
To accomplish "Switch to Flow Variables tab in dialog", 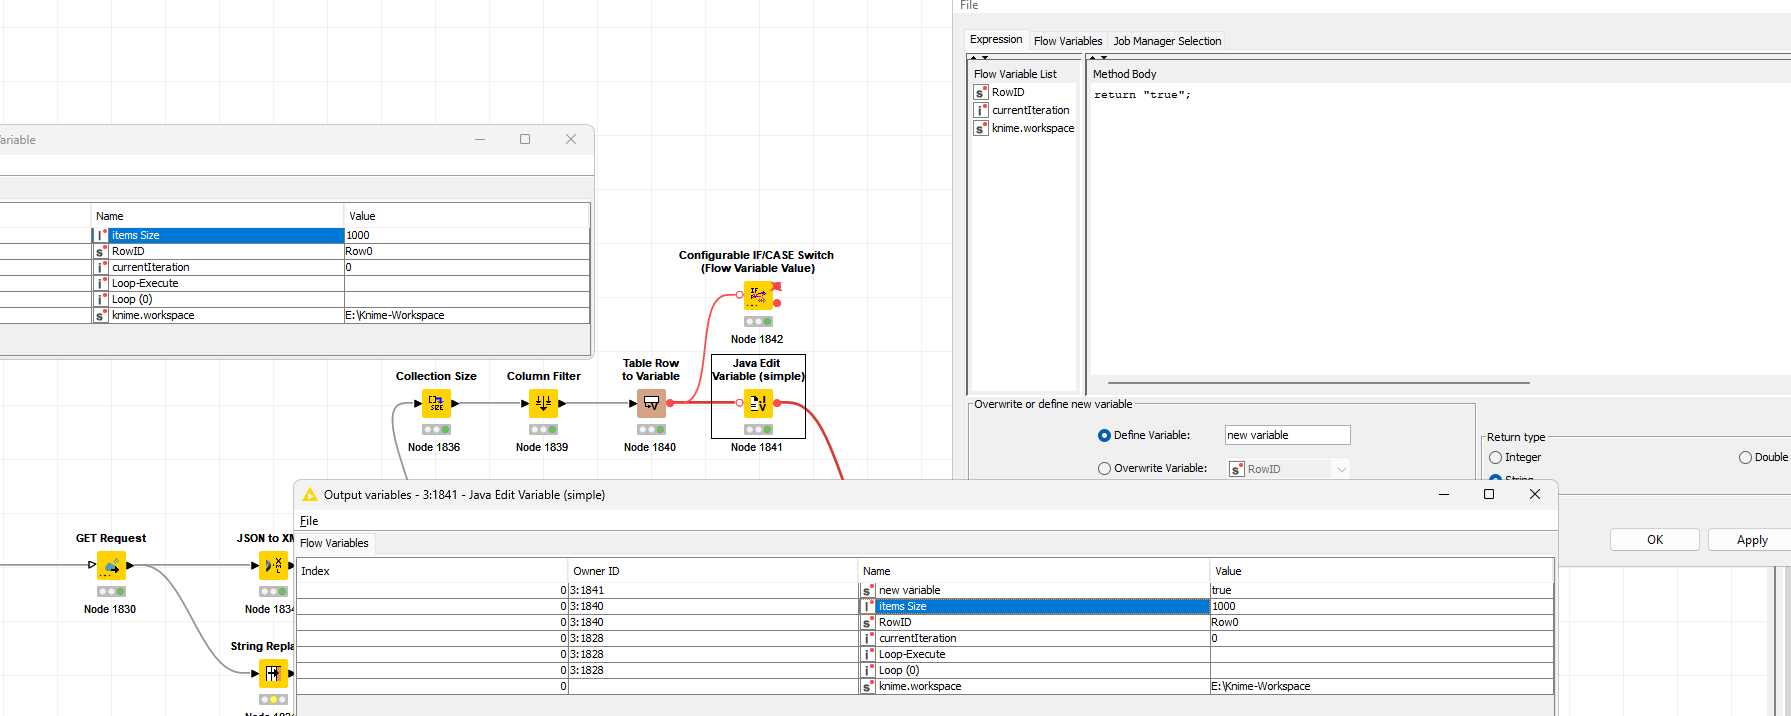I will click(1068, 41).
